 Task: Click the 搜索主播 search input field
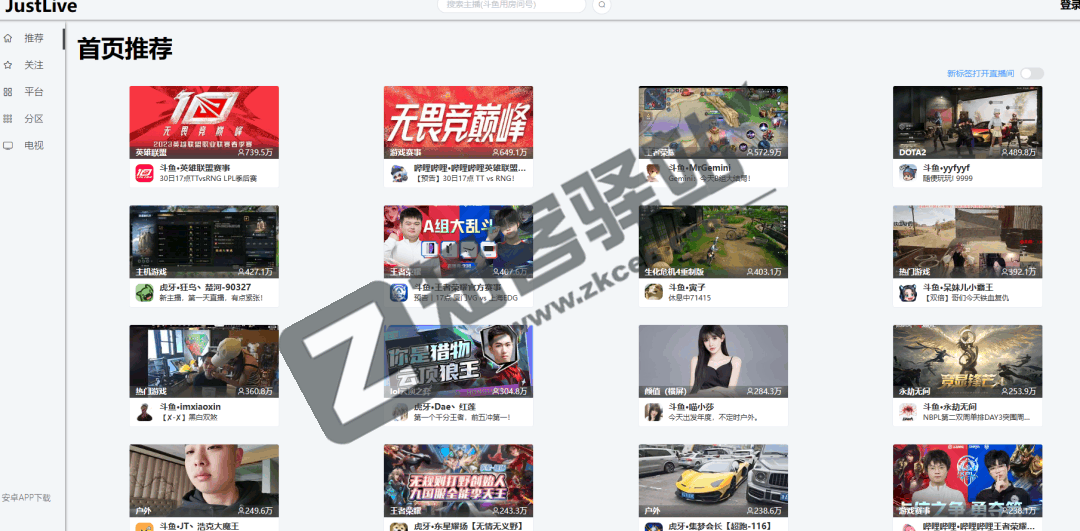[x=510, y=5]
